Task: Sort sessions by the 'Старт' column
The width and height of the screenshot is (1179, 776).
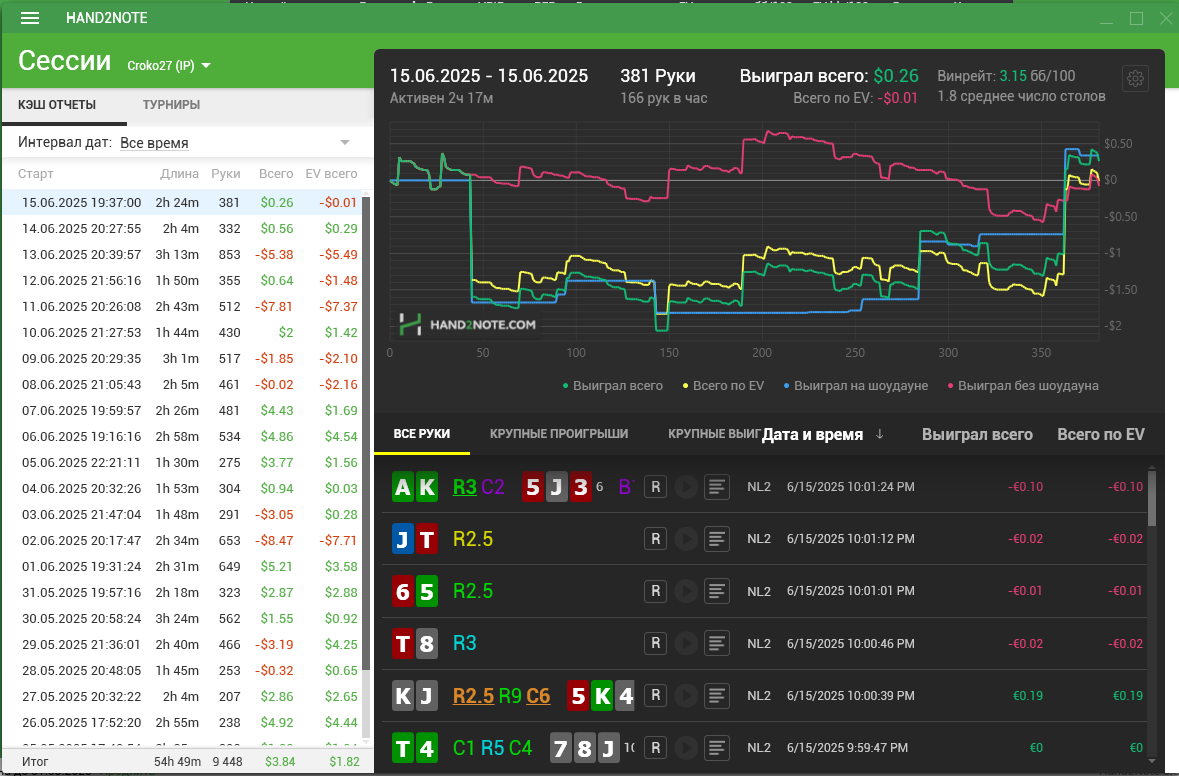Action: click(x=36, y=174)
